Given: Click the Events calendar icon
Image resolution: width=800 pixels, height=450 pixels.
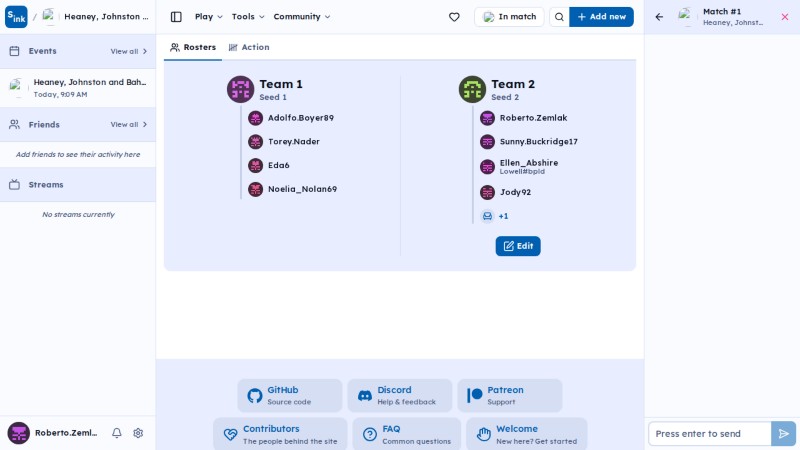Looking at the screenshot, I should [x=14, y=51].
